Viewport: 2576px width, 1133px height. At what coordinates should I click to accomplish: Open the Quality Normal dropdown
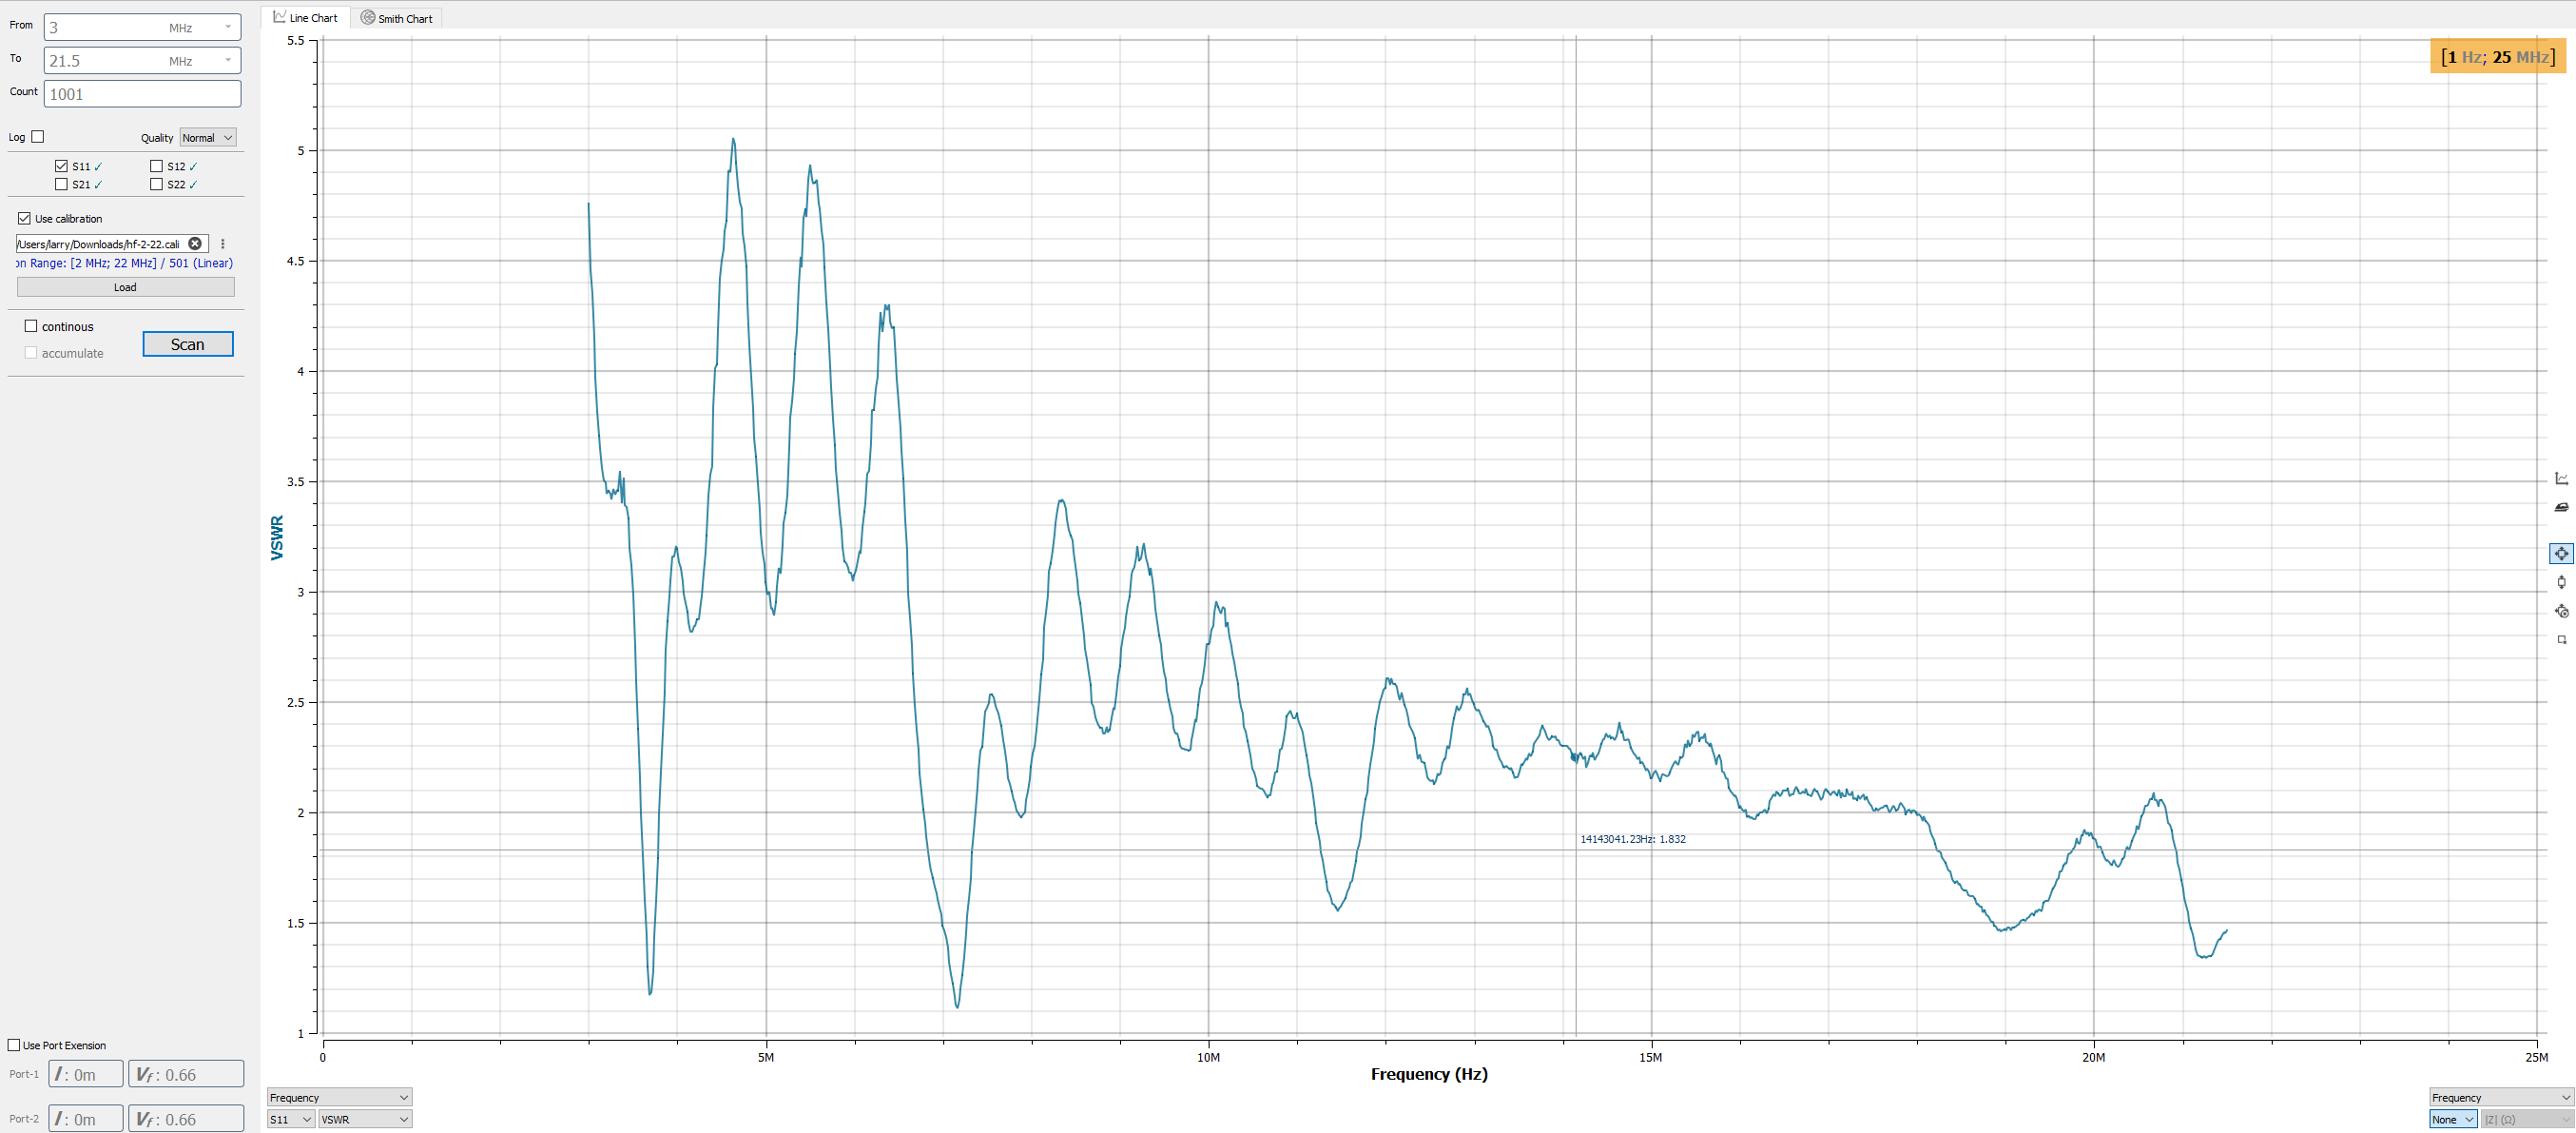pyautogui.click(x=207, y=138)
